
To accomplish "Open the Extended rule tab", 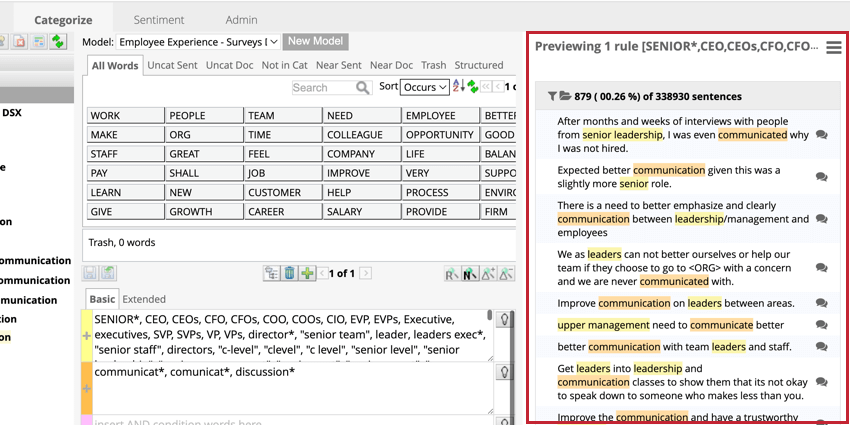I will click(144, 298).
